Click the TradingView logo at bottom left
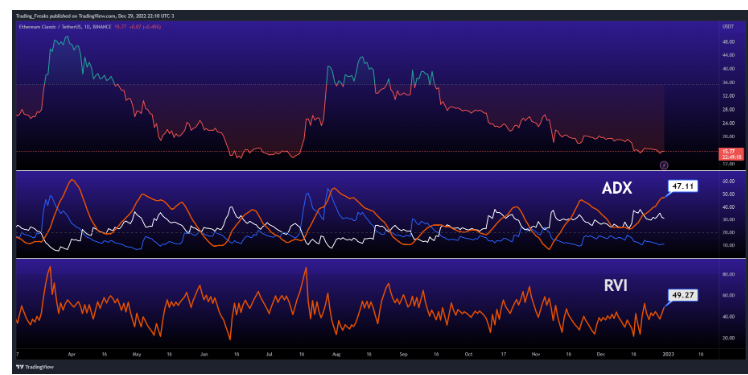The image size is (748, 375). click(35, 367)
